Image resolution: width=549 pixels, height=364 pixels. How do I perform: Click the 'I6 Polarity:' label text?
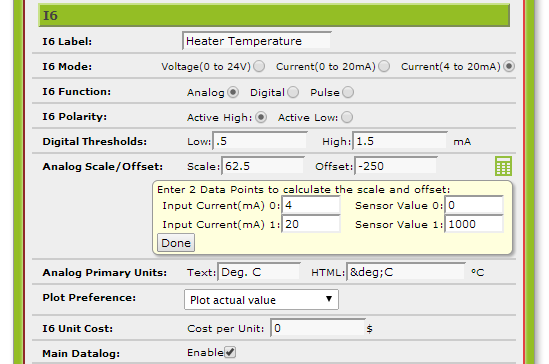click(x=75, y=117)
